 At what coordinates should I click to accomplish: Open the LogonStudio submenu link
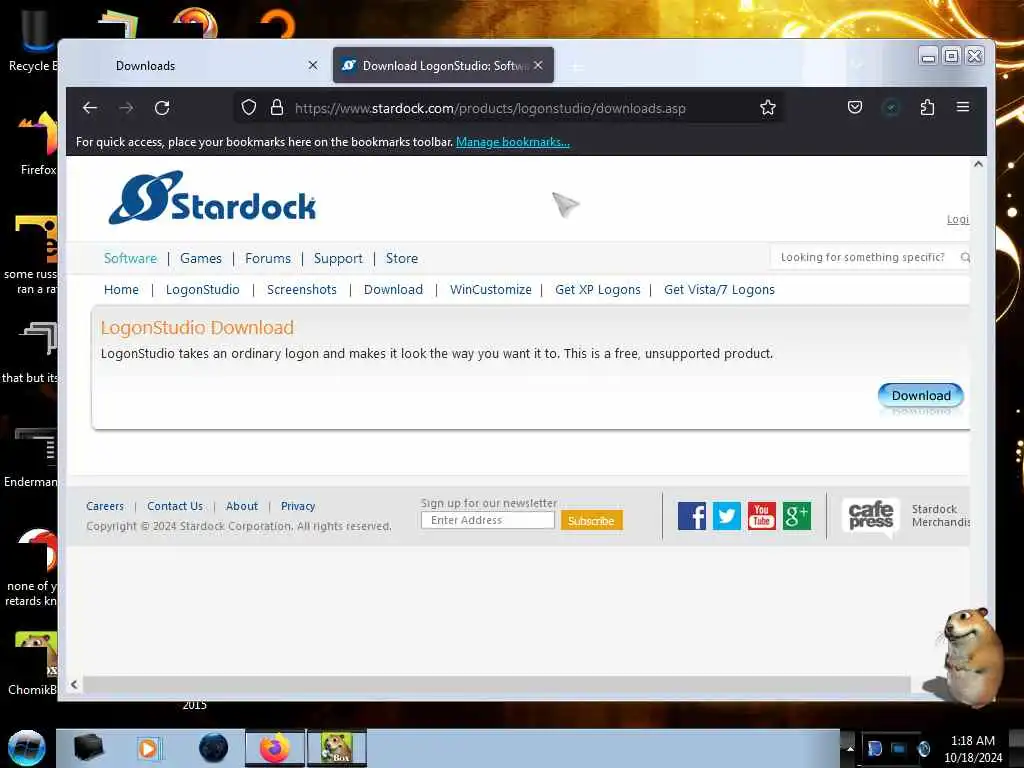[x=202, y=289]
